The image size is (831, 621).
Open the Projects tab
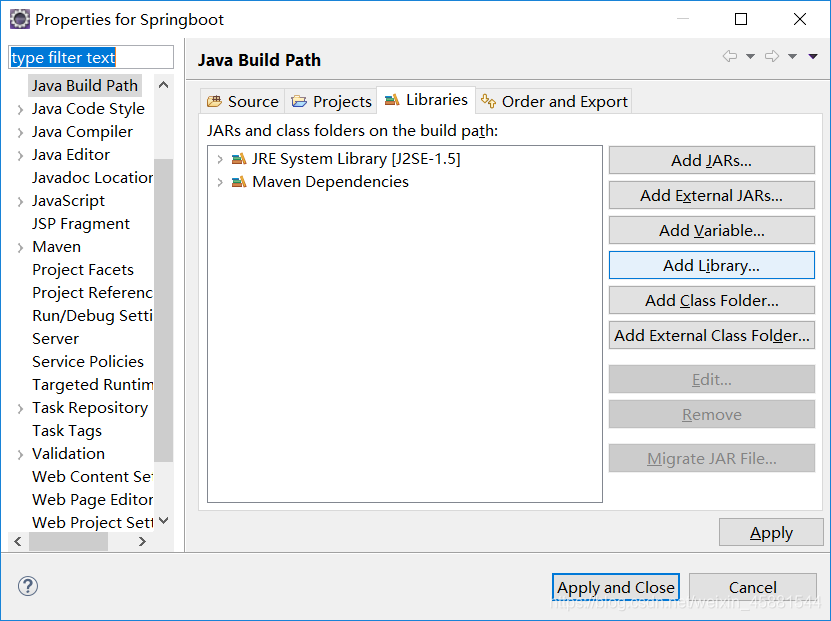coord(331,101)
